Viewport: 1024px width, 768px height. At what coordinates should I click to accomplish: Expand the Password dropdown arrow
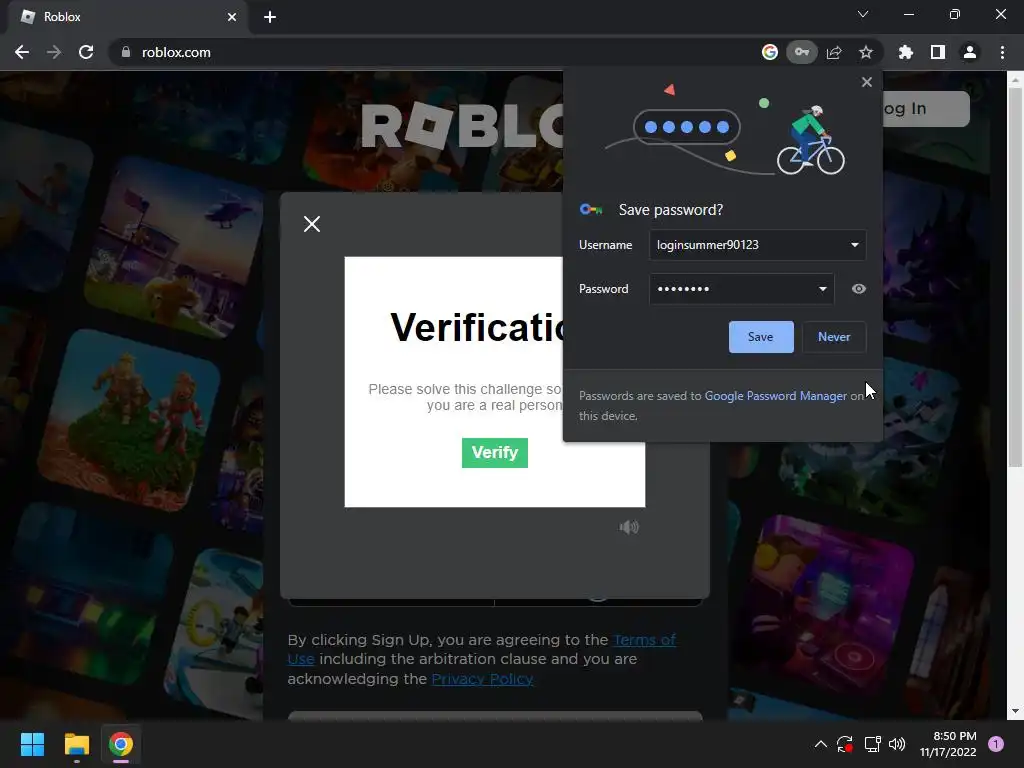tap(822, 289)
